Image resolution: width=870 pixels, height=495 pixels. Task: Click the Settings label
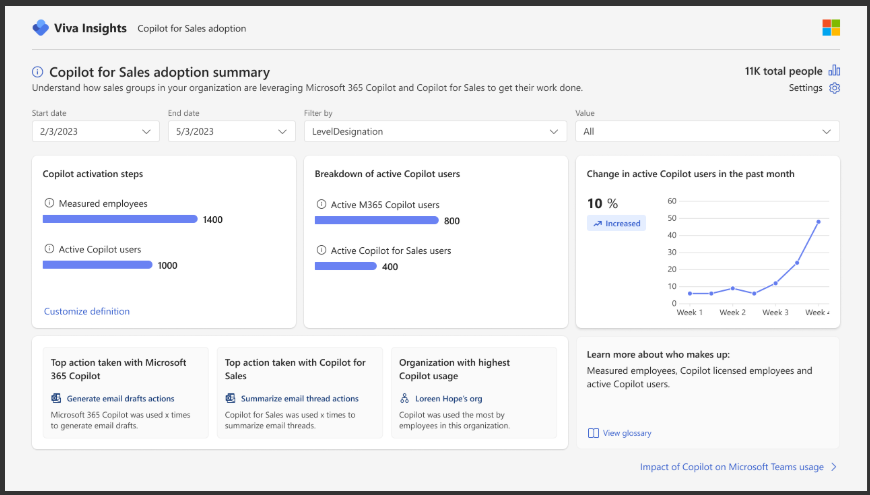point(806,88)
